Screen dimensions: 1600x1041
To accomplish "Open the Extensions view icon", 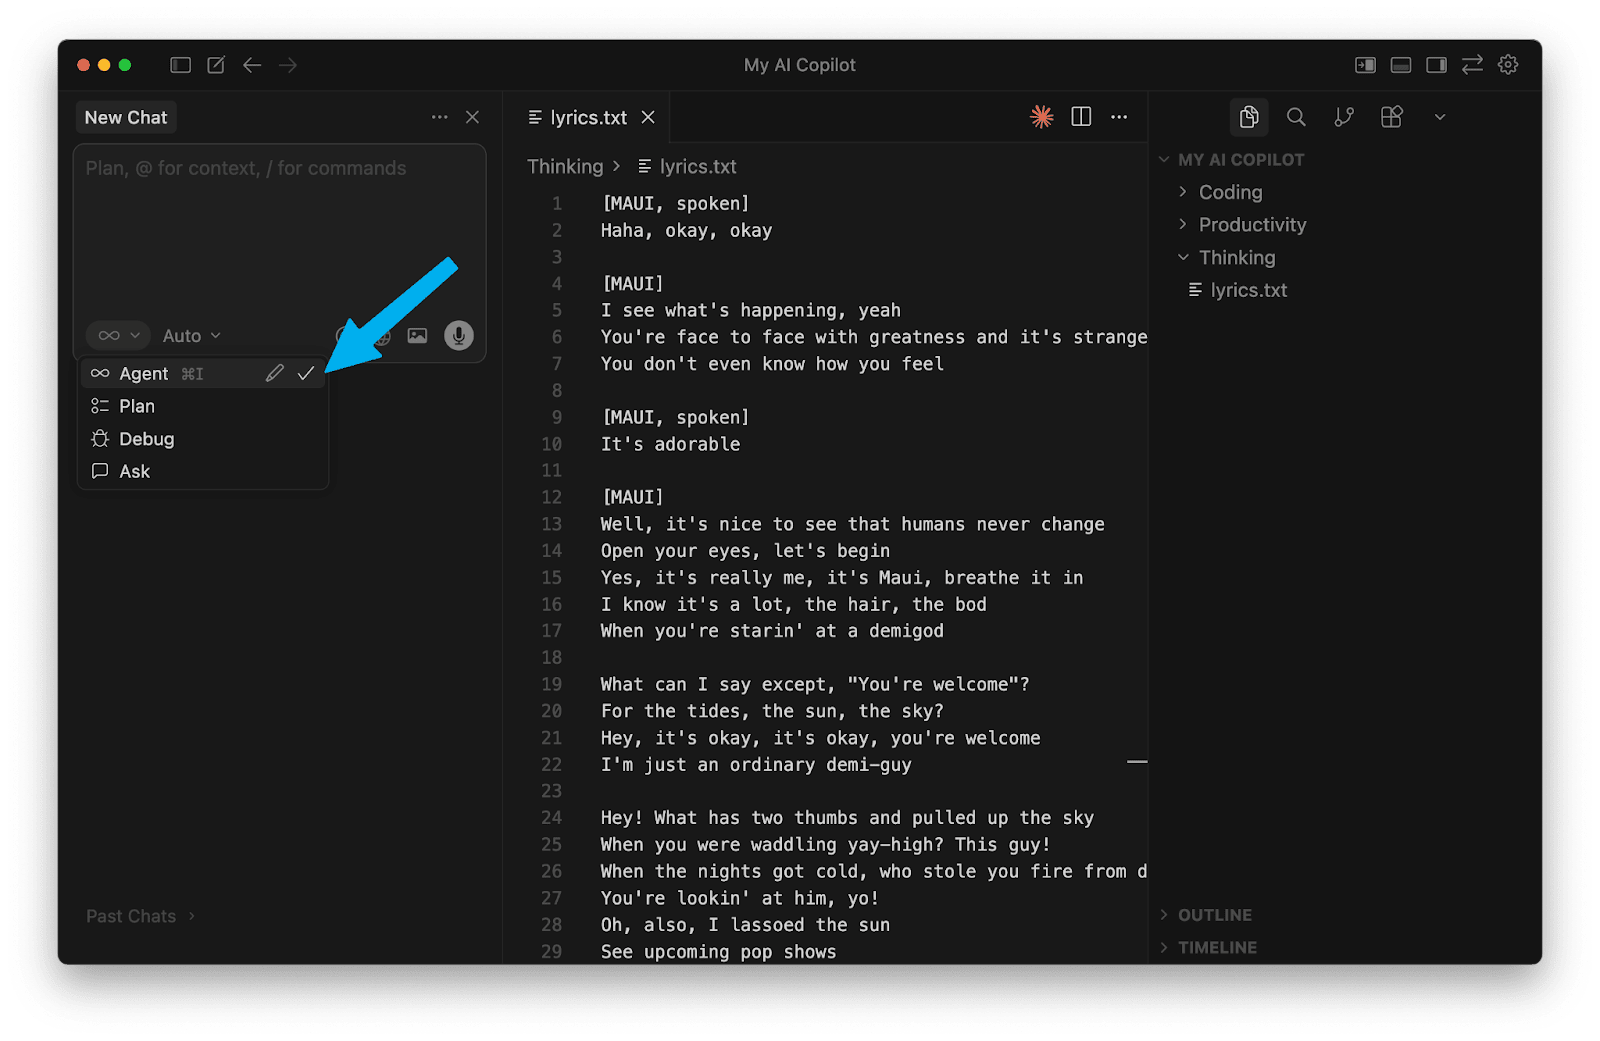I will (1392, 117).
